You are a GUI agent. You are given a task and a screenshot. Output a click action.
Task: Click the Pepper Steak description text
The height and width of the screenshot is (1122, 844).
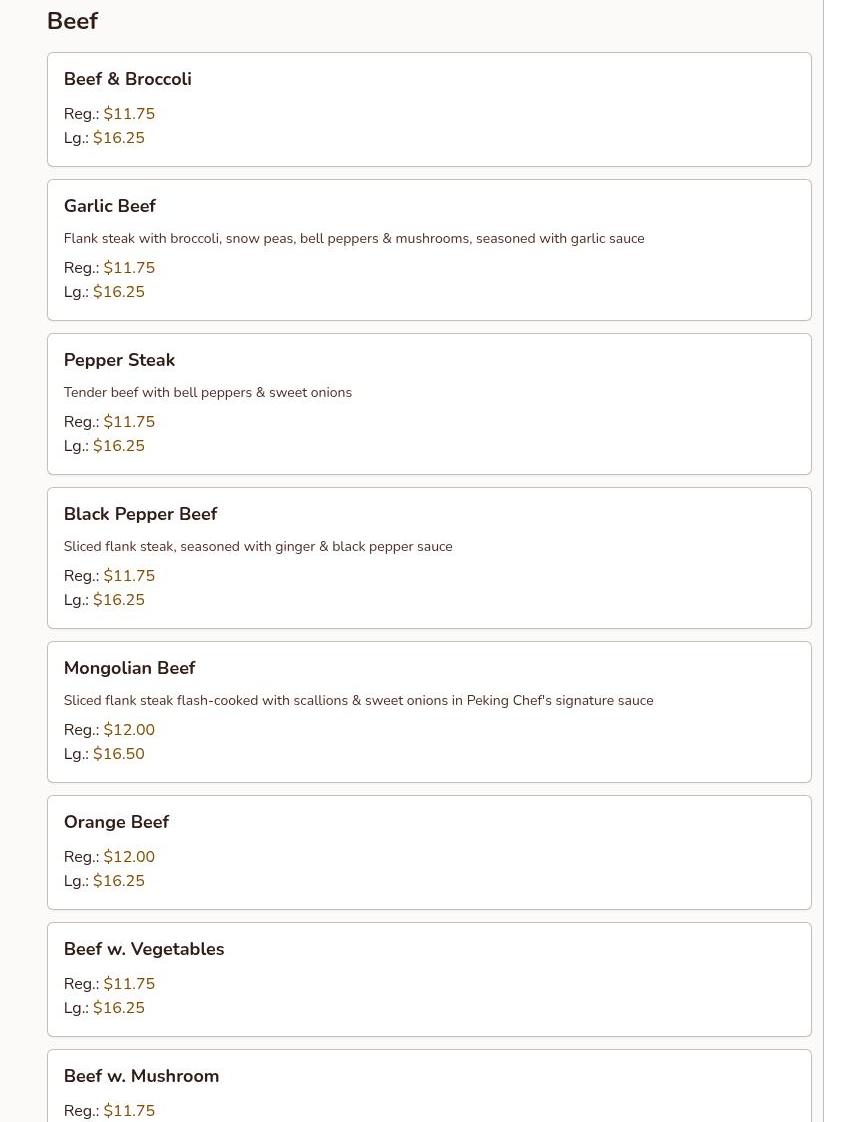(x=208, y=392)
